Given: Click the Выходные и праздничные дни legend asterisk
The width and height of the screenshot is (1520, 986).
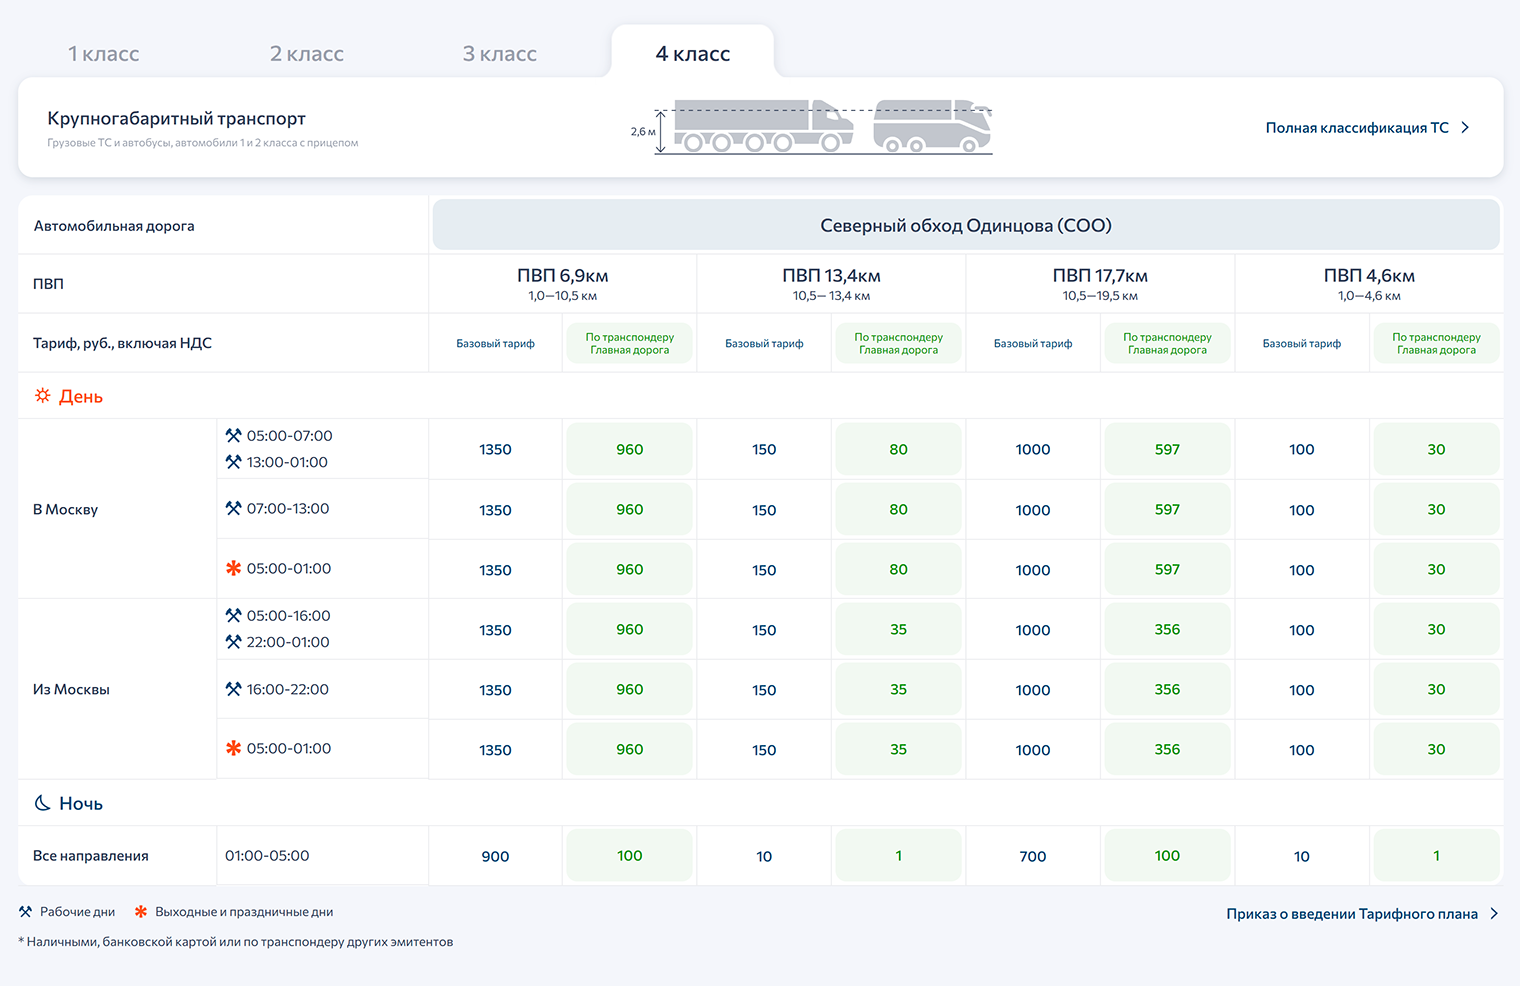Looking at the screenshot, I should pyautogui.click(x=141, y=912).
